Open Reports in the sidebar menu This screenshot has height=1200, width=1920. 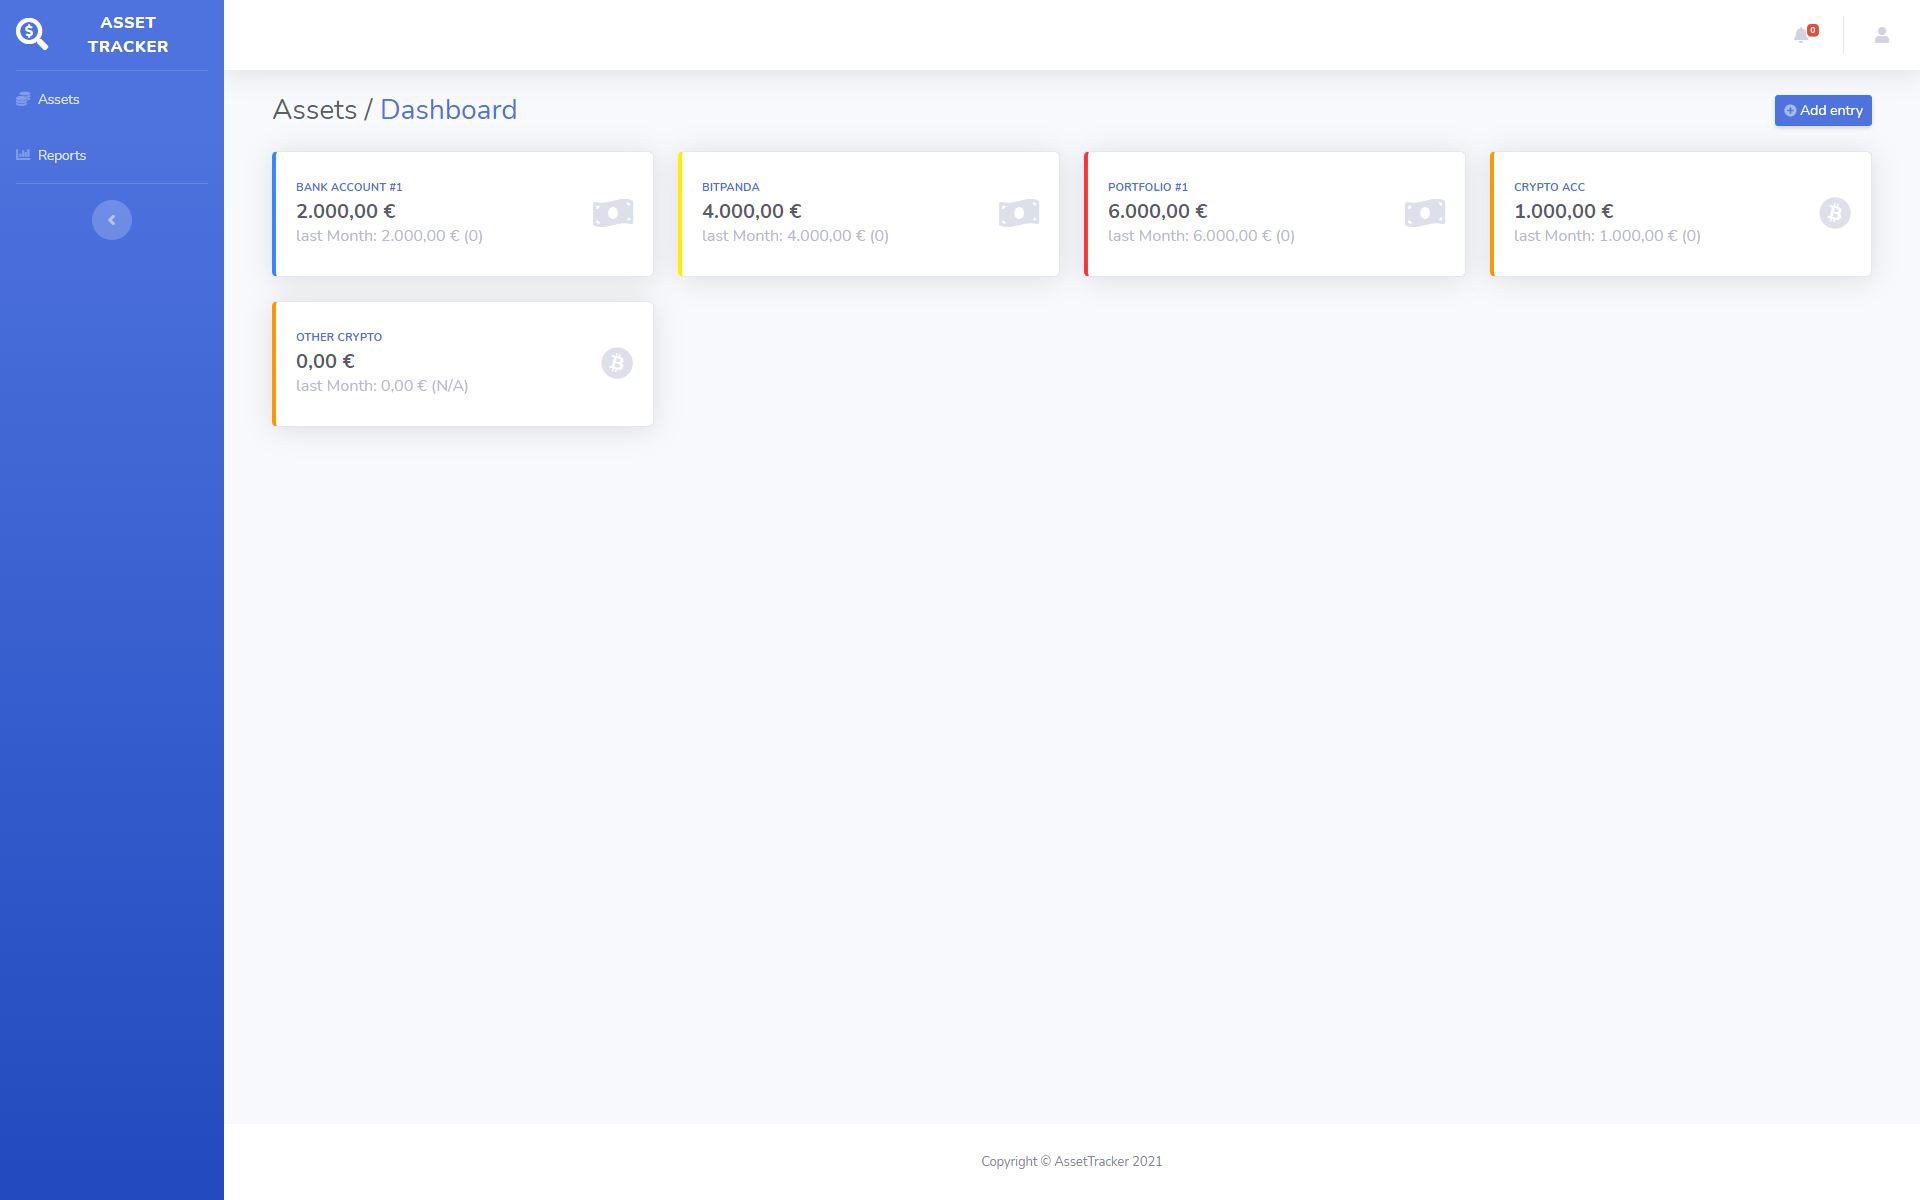[x=61, y=156]
